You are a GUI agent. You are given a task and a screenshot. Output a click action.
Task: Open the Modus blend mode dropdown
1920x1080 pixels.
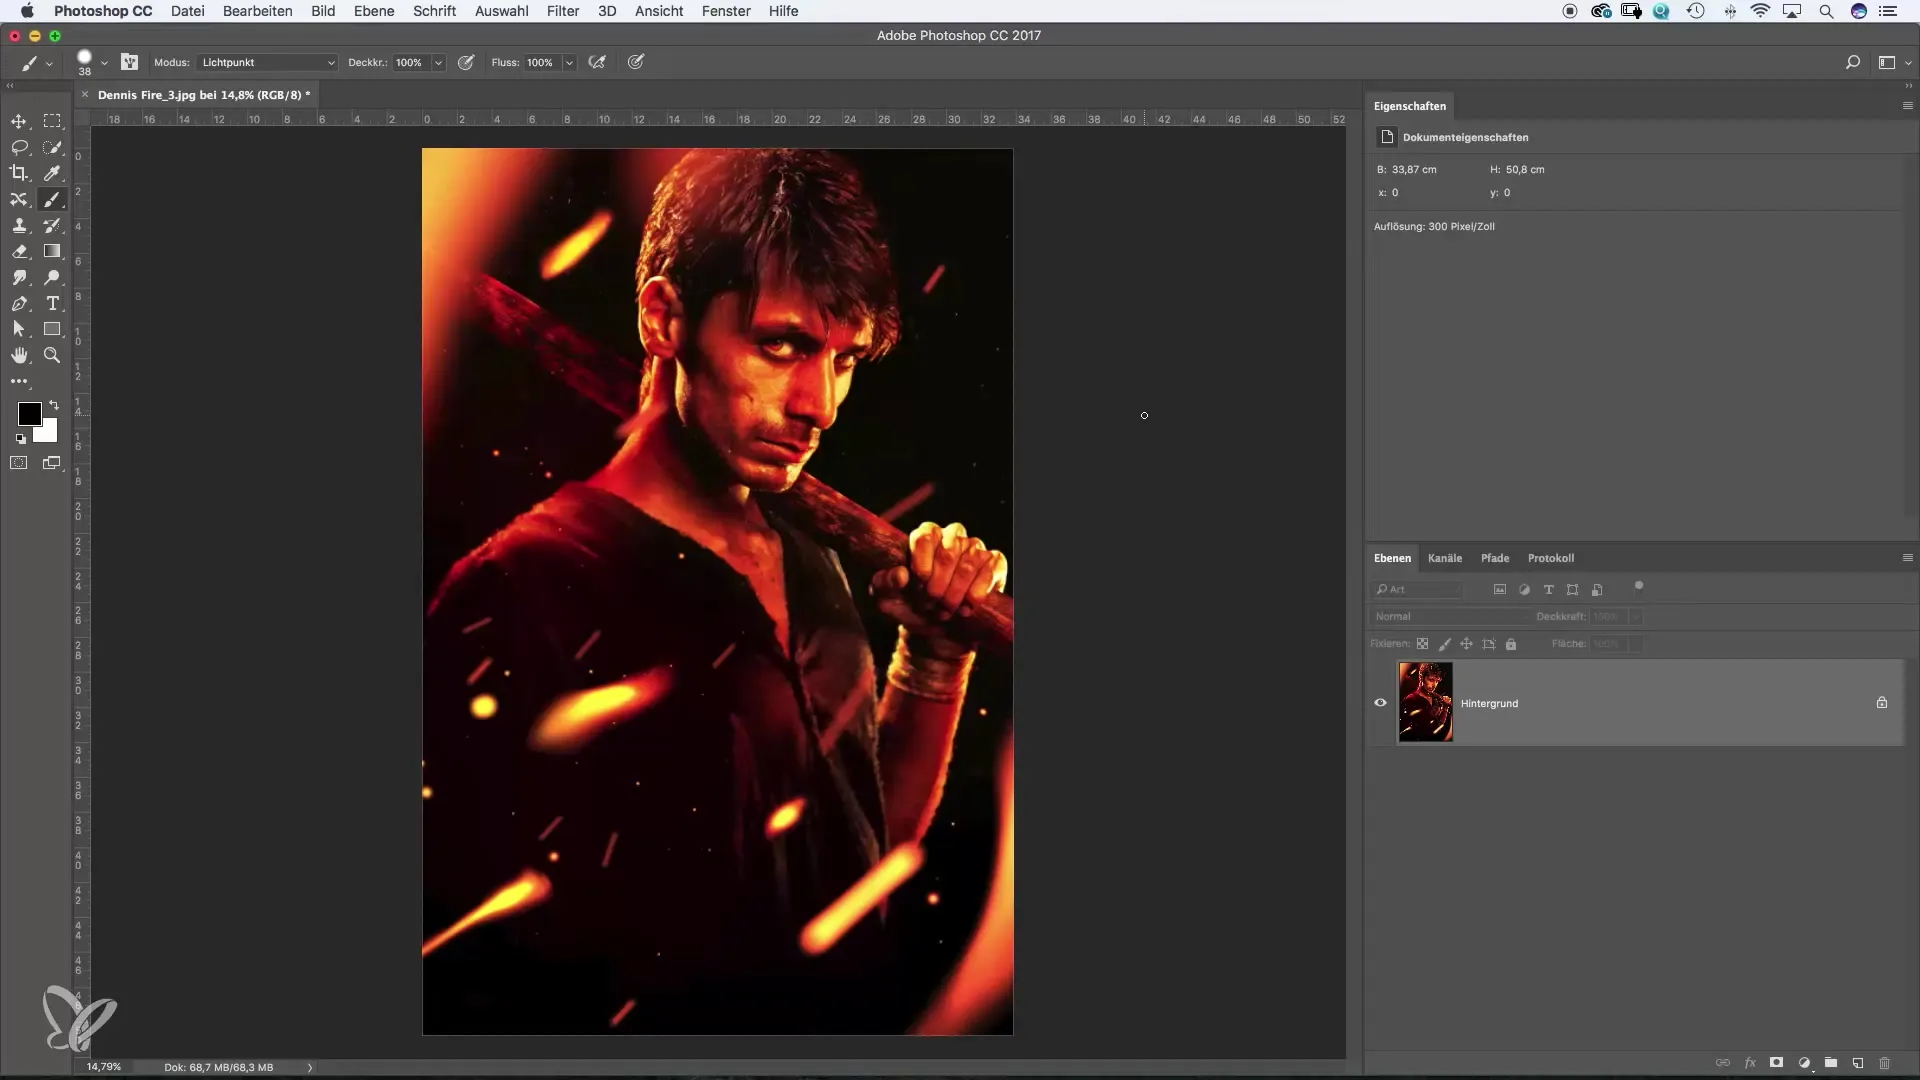(267, 62)
